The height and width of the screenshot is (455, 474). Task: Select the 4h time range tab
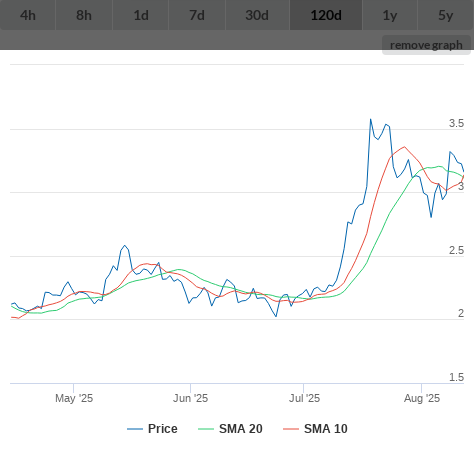click(x=28, y=15)
